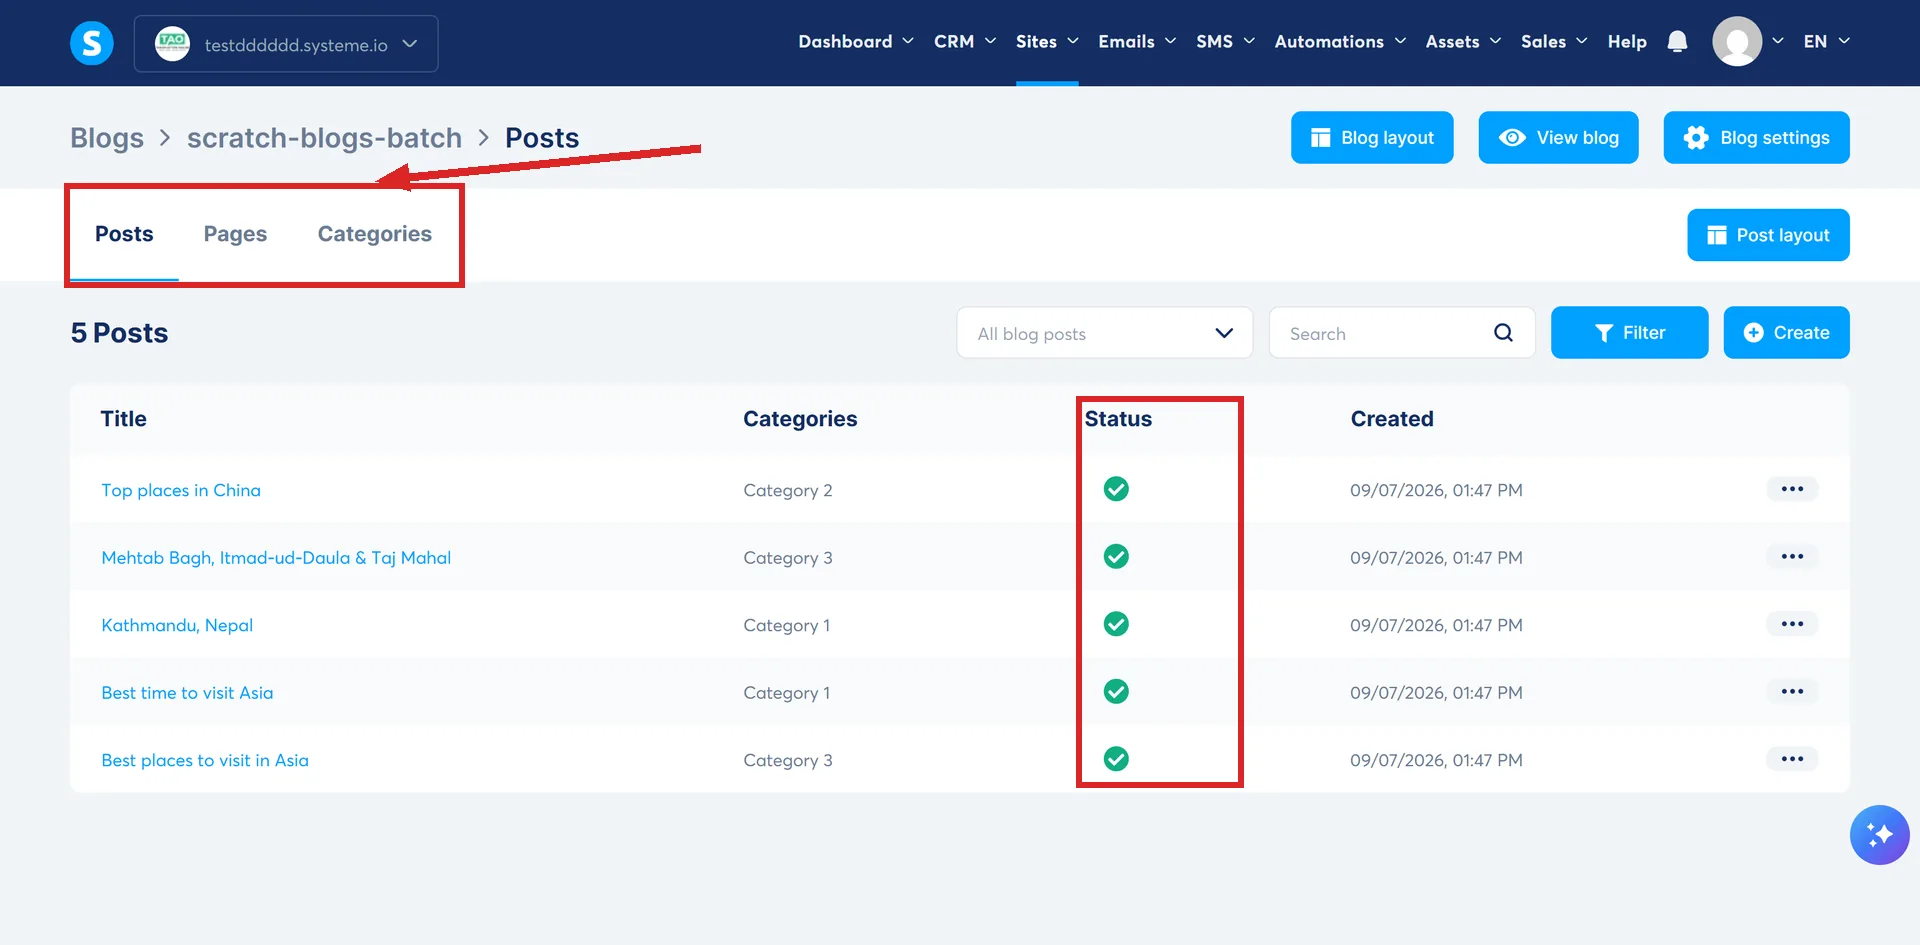
Task: Open the Emails menu
Action: [1137, 42]
